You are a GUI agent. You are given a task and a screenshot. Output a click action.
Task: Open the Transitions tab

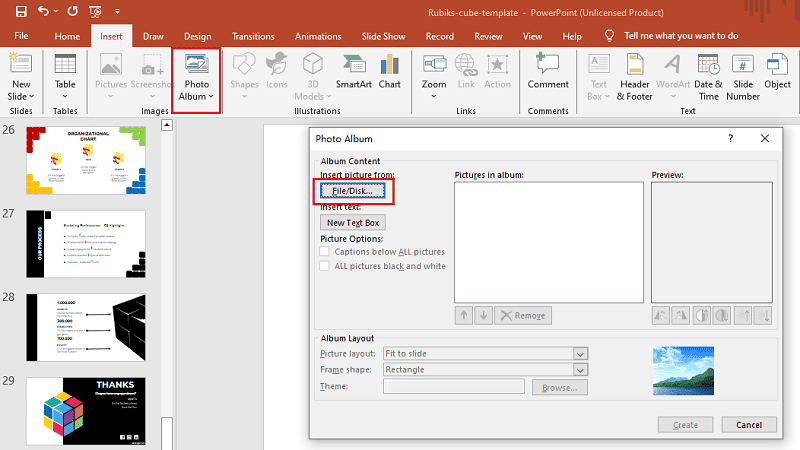point(253,36)
